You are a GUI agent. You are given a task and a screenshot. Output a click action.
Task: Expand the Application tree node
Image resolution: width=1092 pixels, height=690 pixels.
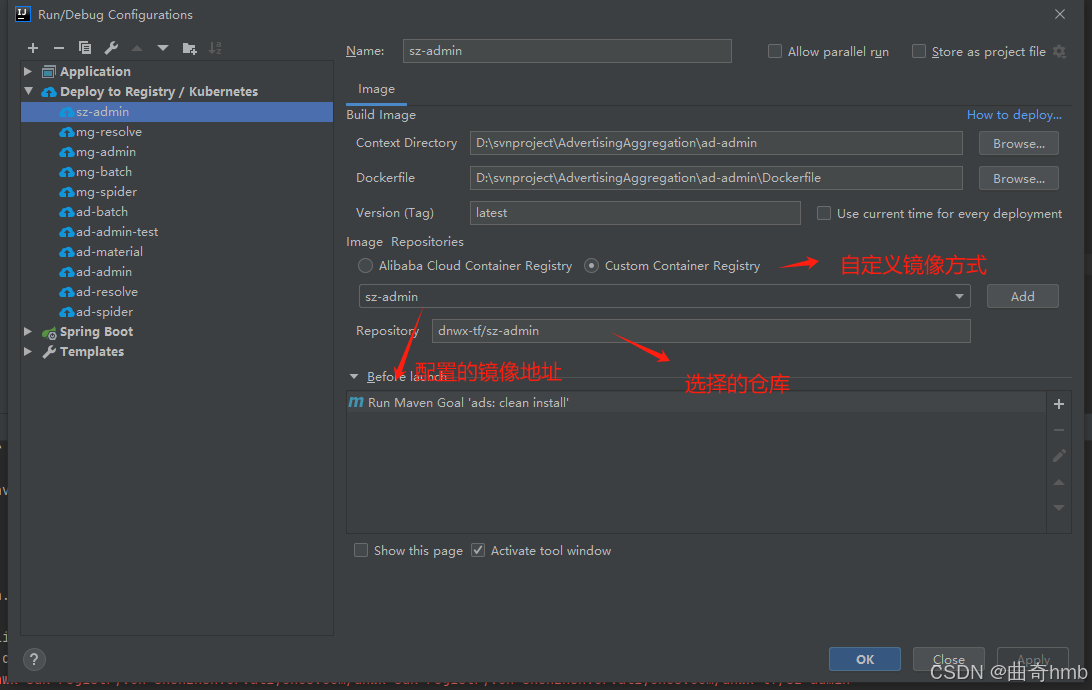pos(28,71)
